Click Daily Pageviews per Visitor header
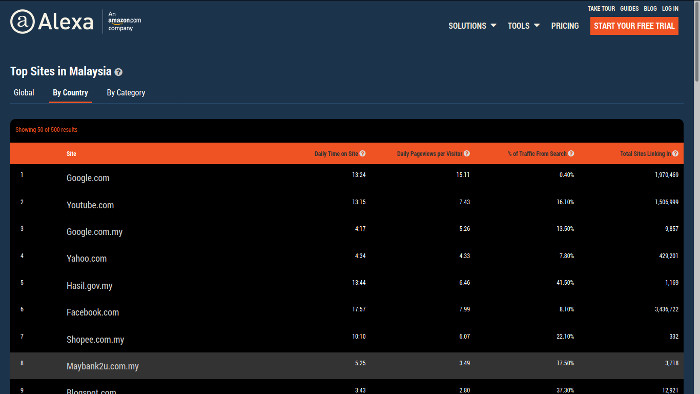 coord(429,153)
